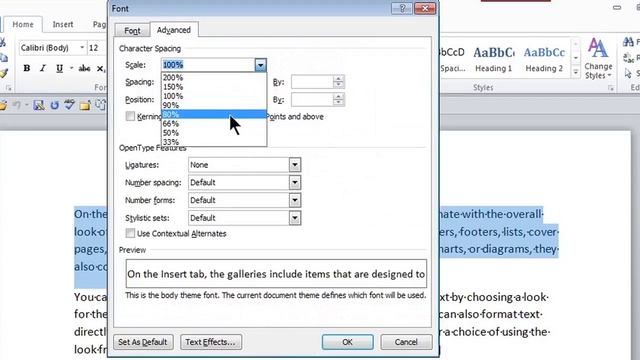Image resolution: width=640 pixels, height=360 pixels.
Task: Click the Select cursor icon in Editing
Action: 629,73
